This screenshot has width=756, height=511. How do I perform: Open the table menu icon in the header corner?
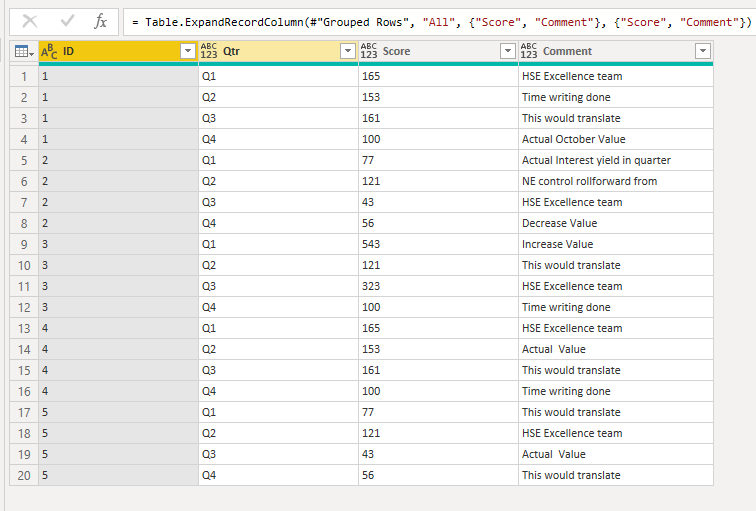point(24,51)
